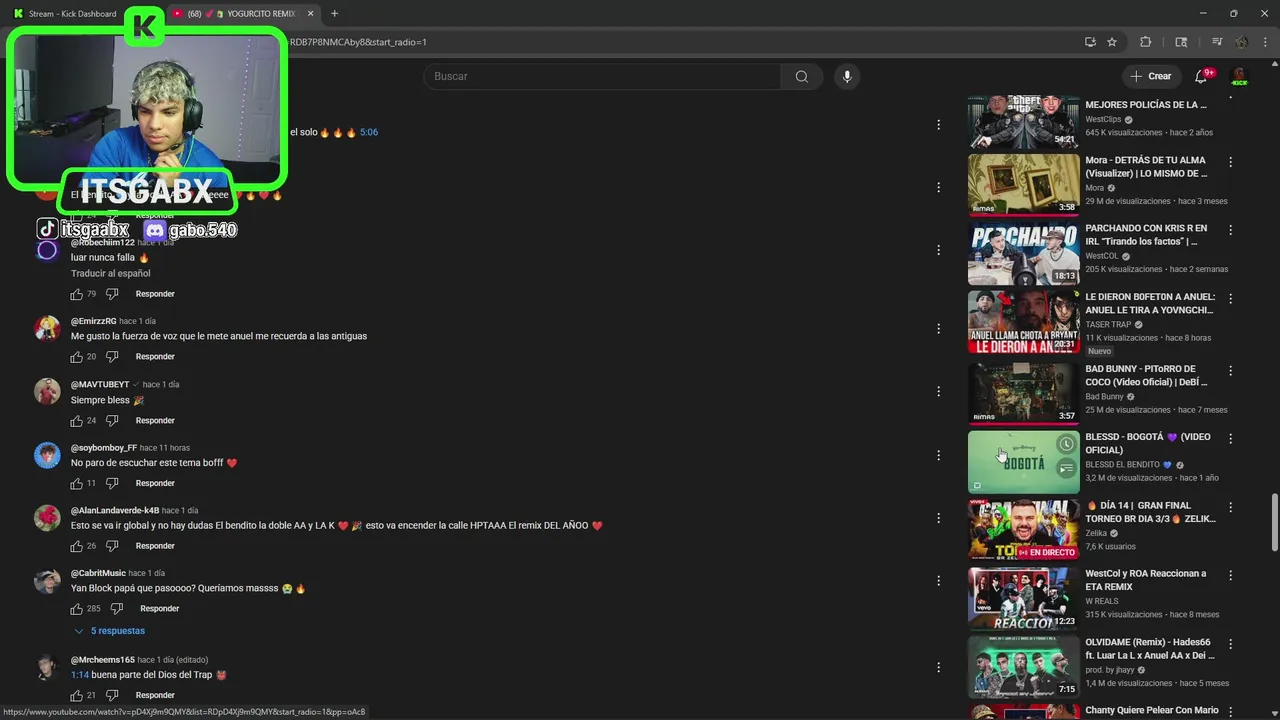Reply to @CabritMusic comment

click(x=160, y=609)
